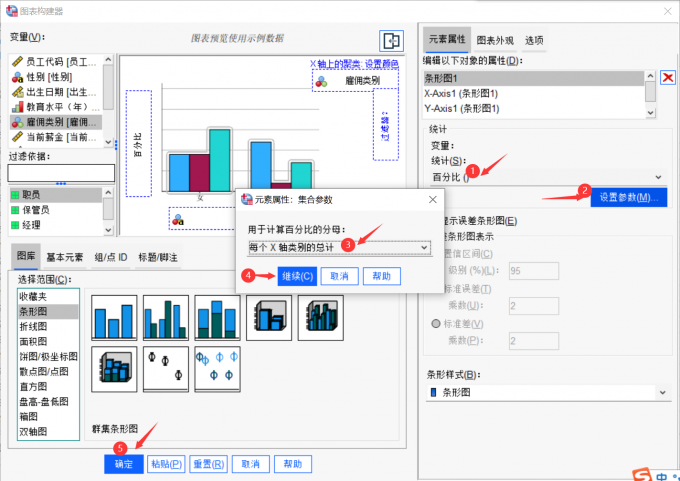Select 饼图/极坐标图 in the gallery list
This screenshot has width=680, height=481.
tap(48, 357)
